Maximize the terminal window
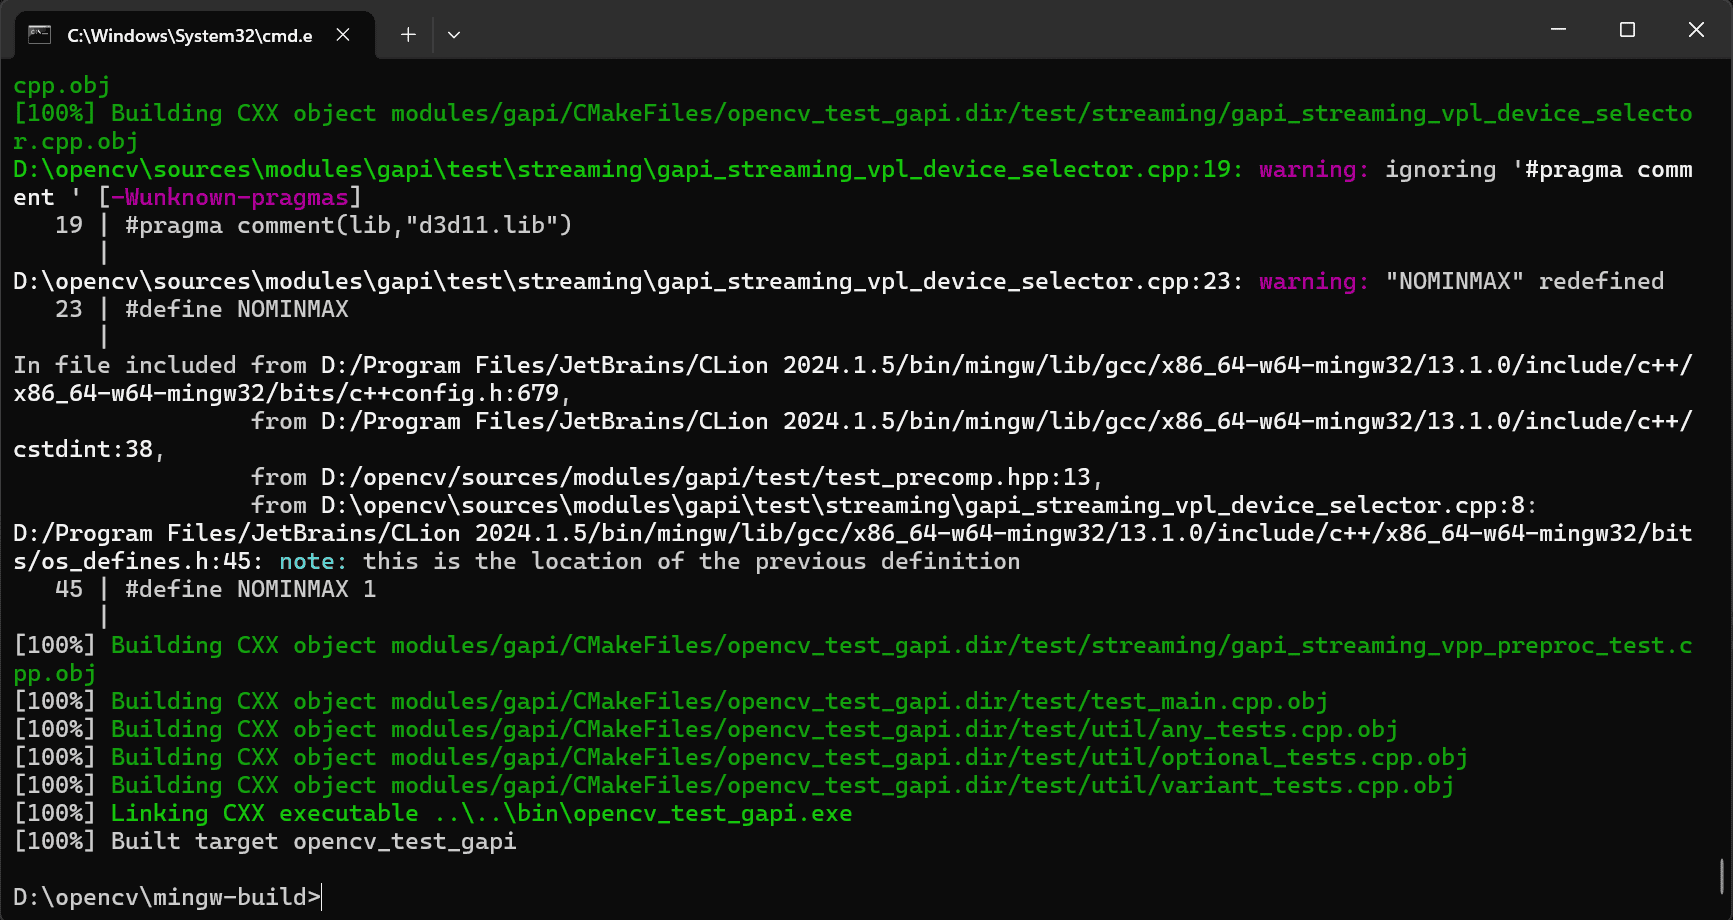The width and height of the screenshot is (1733, 920). (1627, 30)
